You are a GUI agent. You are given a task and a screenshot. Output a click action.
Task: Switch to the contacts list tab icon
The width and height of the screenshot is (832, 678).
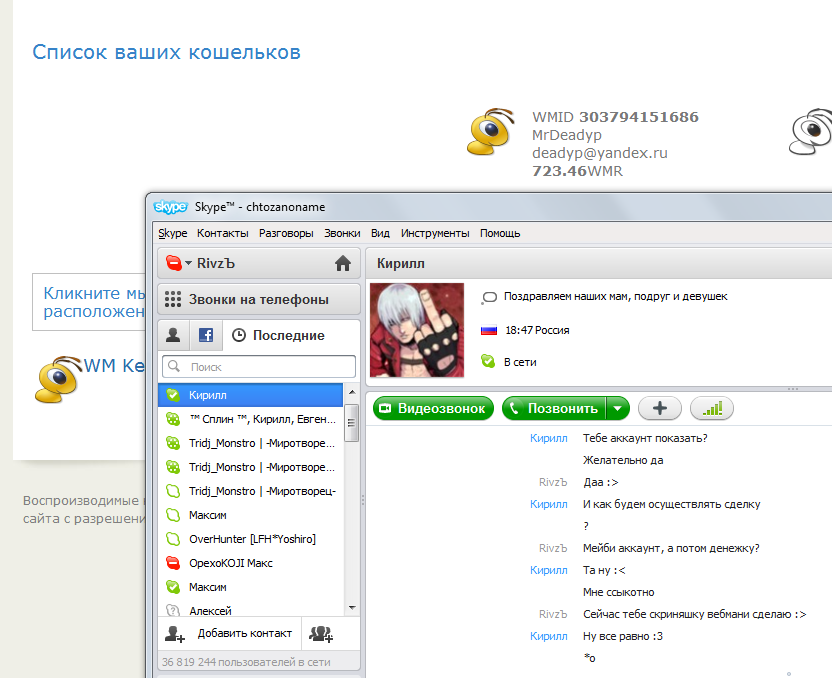[x=173, y=335]
